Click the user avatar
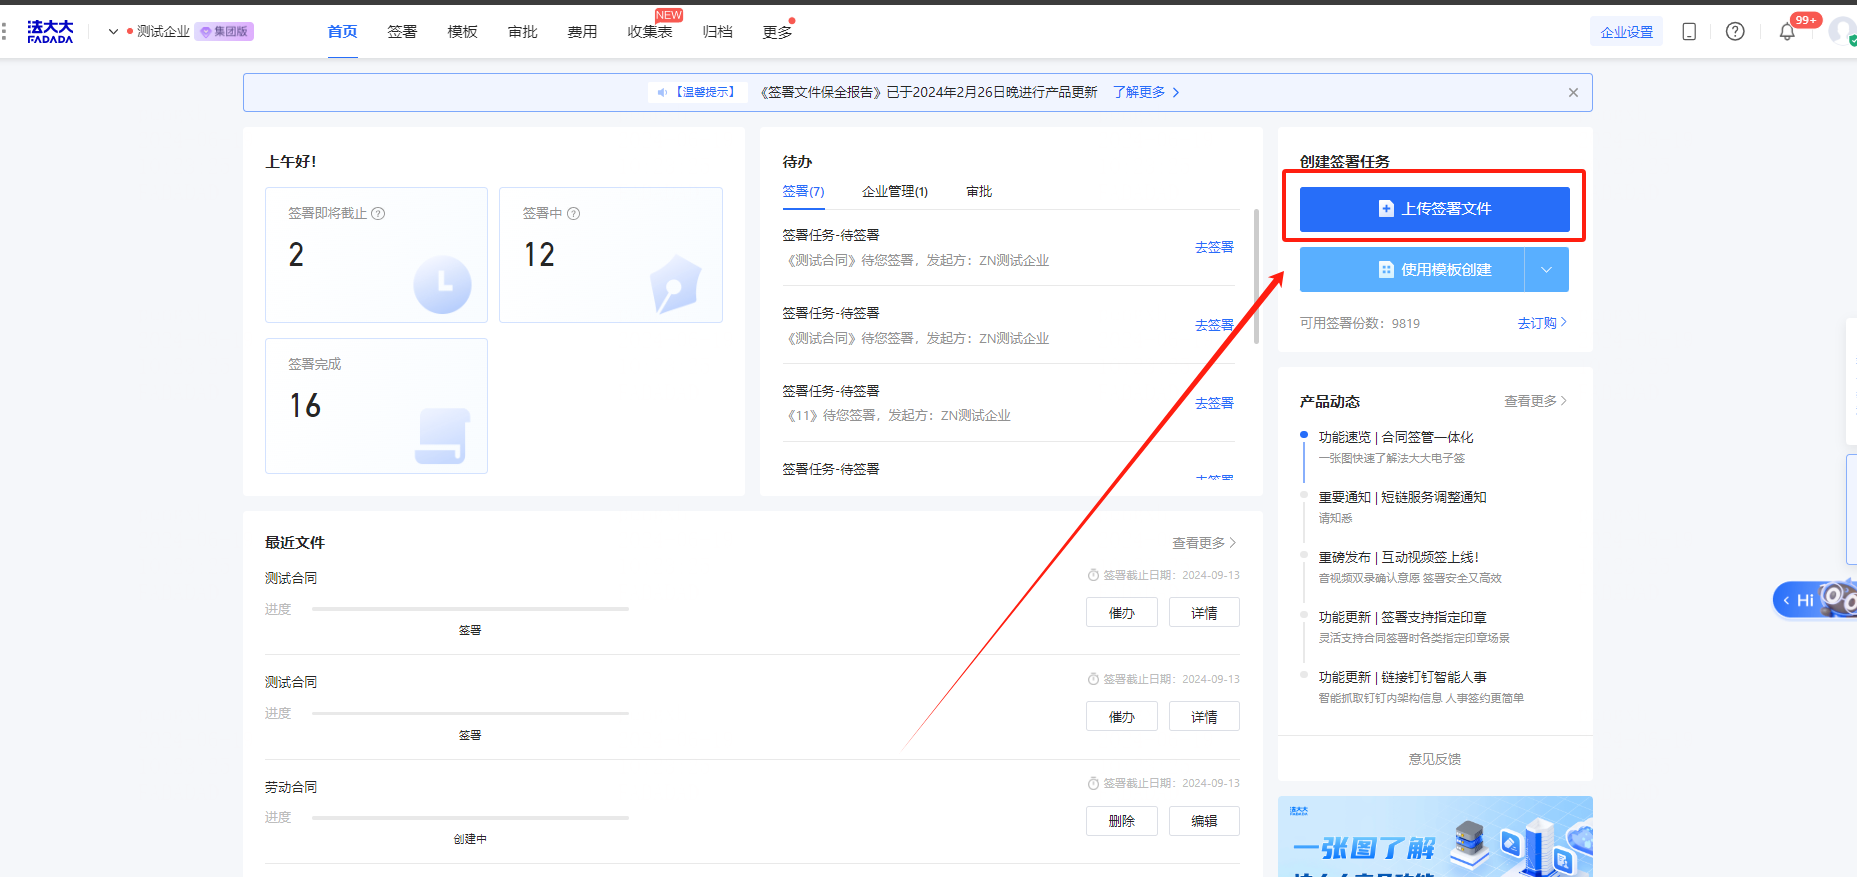 [1843, 32]
